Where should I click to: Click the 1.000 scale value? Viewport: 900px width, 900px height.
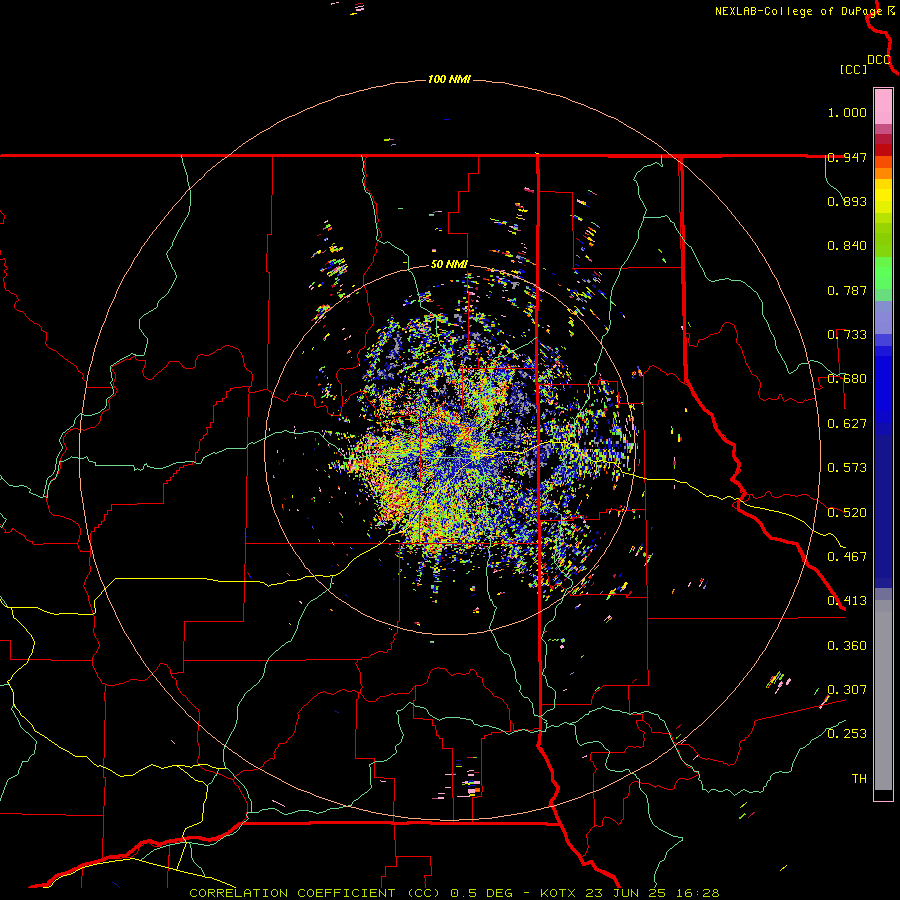(x=847, y=112)
